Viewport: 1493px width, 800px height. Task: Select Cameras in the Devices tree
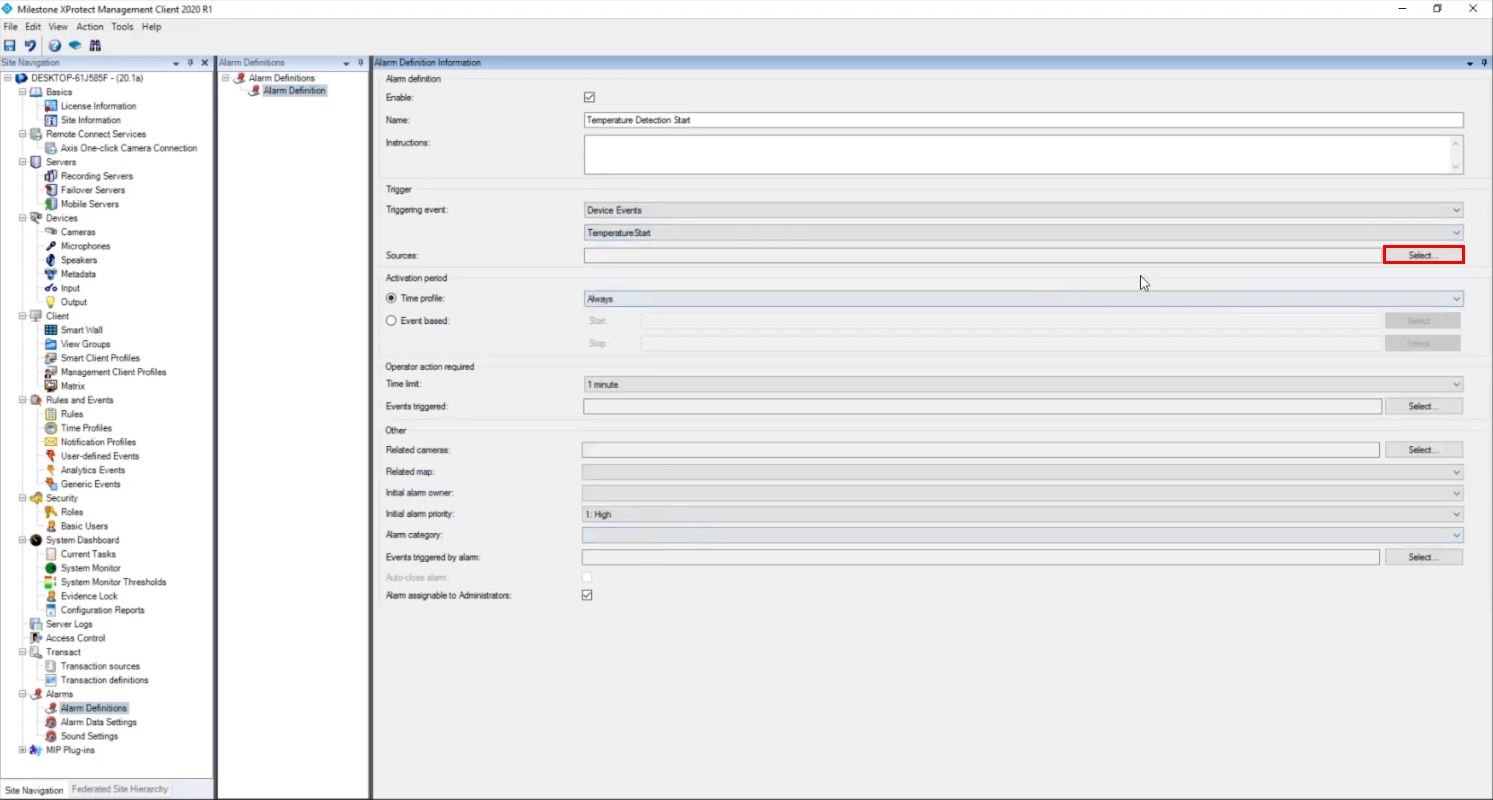(x=78, y=232)
